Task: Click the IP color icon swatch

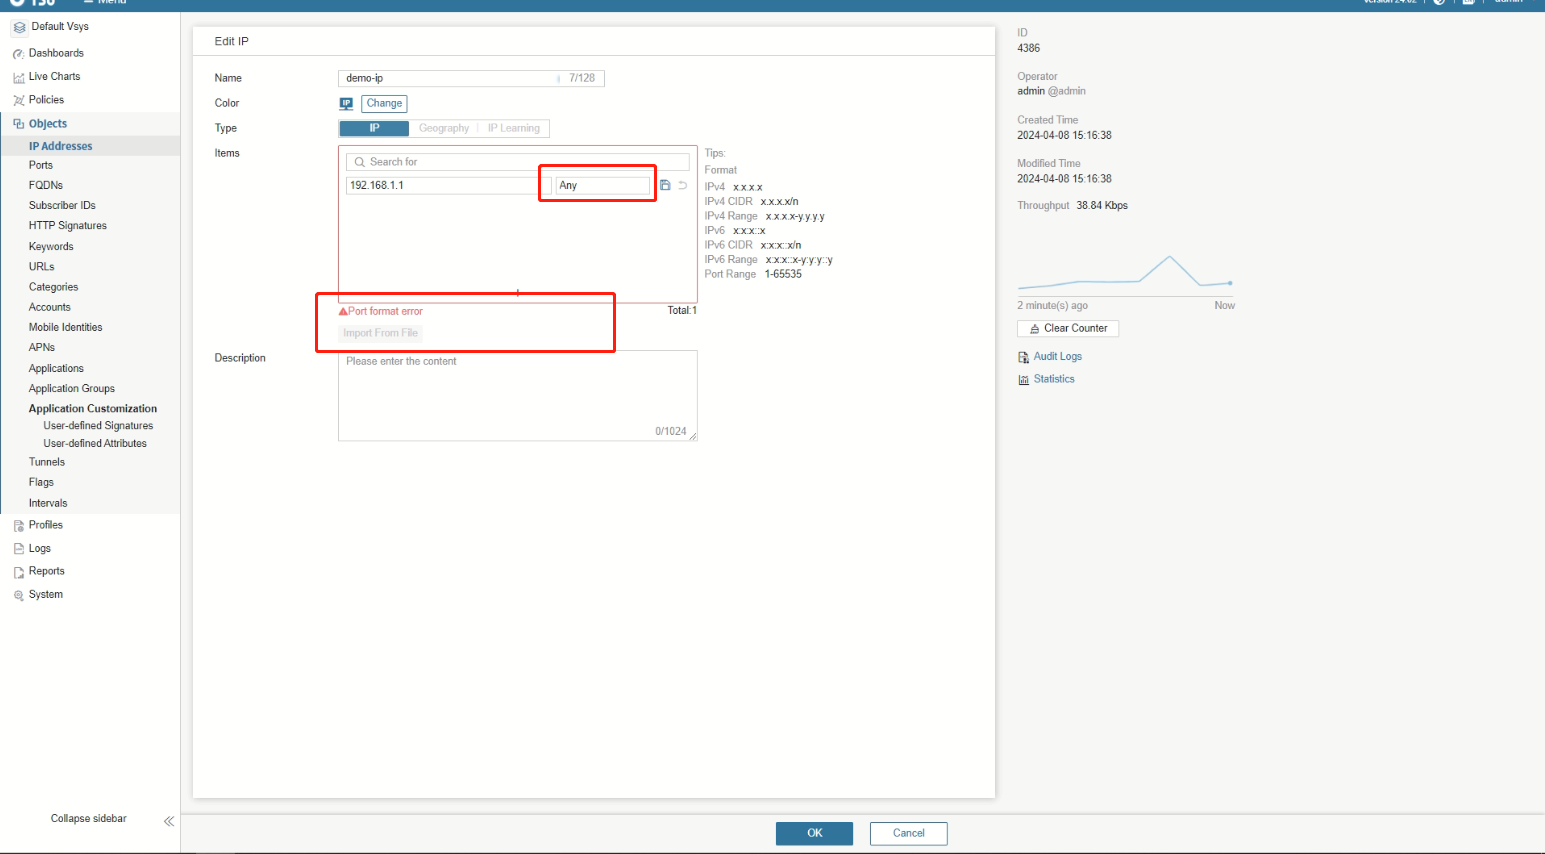Action: click(x=346, y=103)
